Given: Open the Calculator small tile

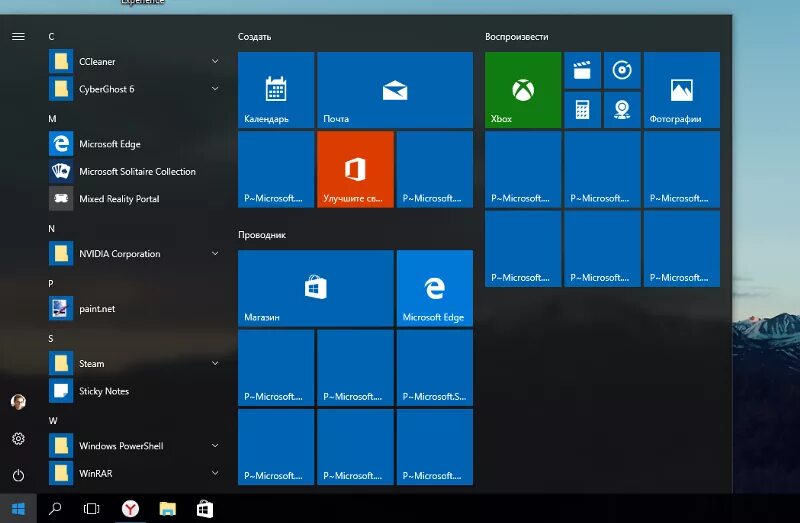Looking at the screenshot, I should pyautogui.click(x=582, y=110).
